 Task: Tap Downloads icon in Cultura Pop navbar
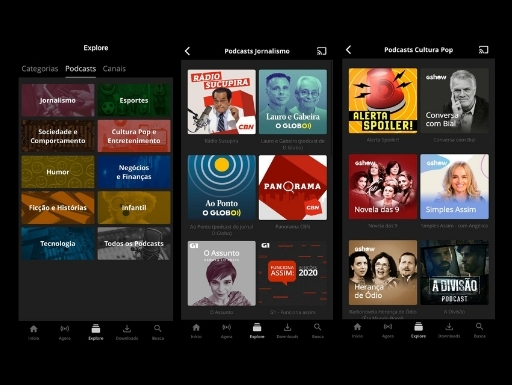449,327
